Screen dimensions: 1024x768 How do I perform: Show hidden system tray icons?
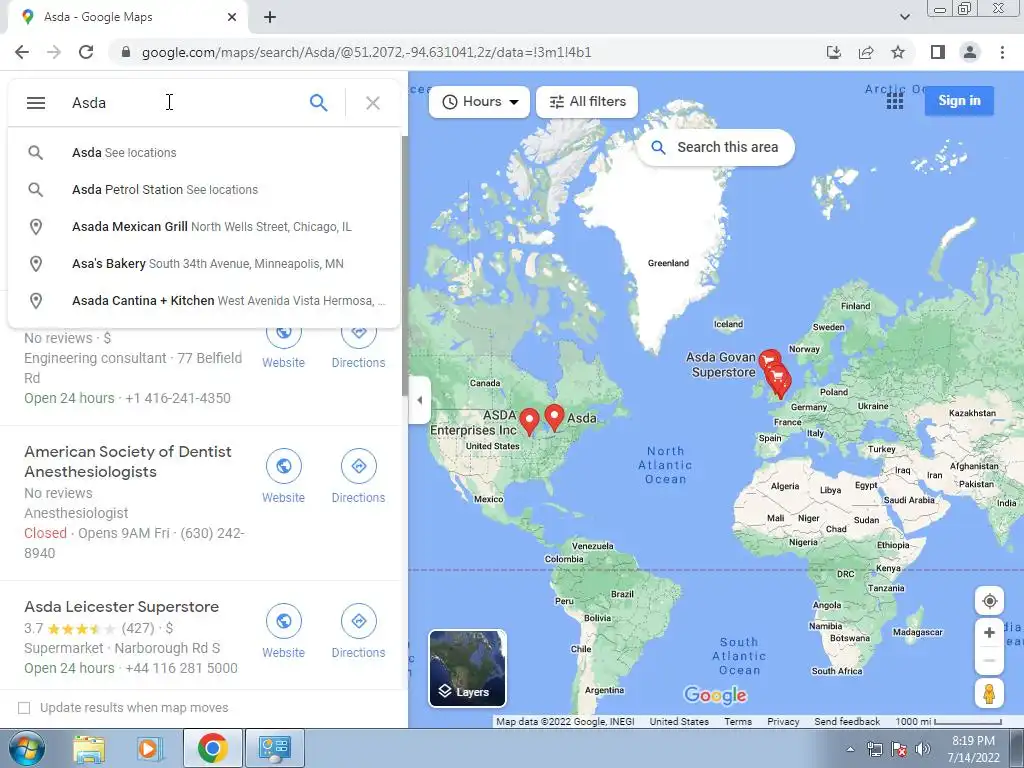point(850,749)
